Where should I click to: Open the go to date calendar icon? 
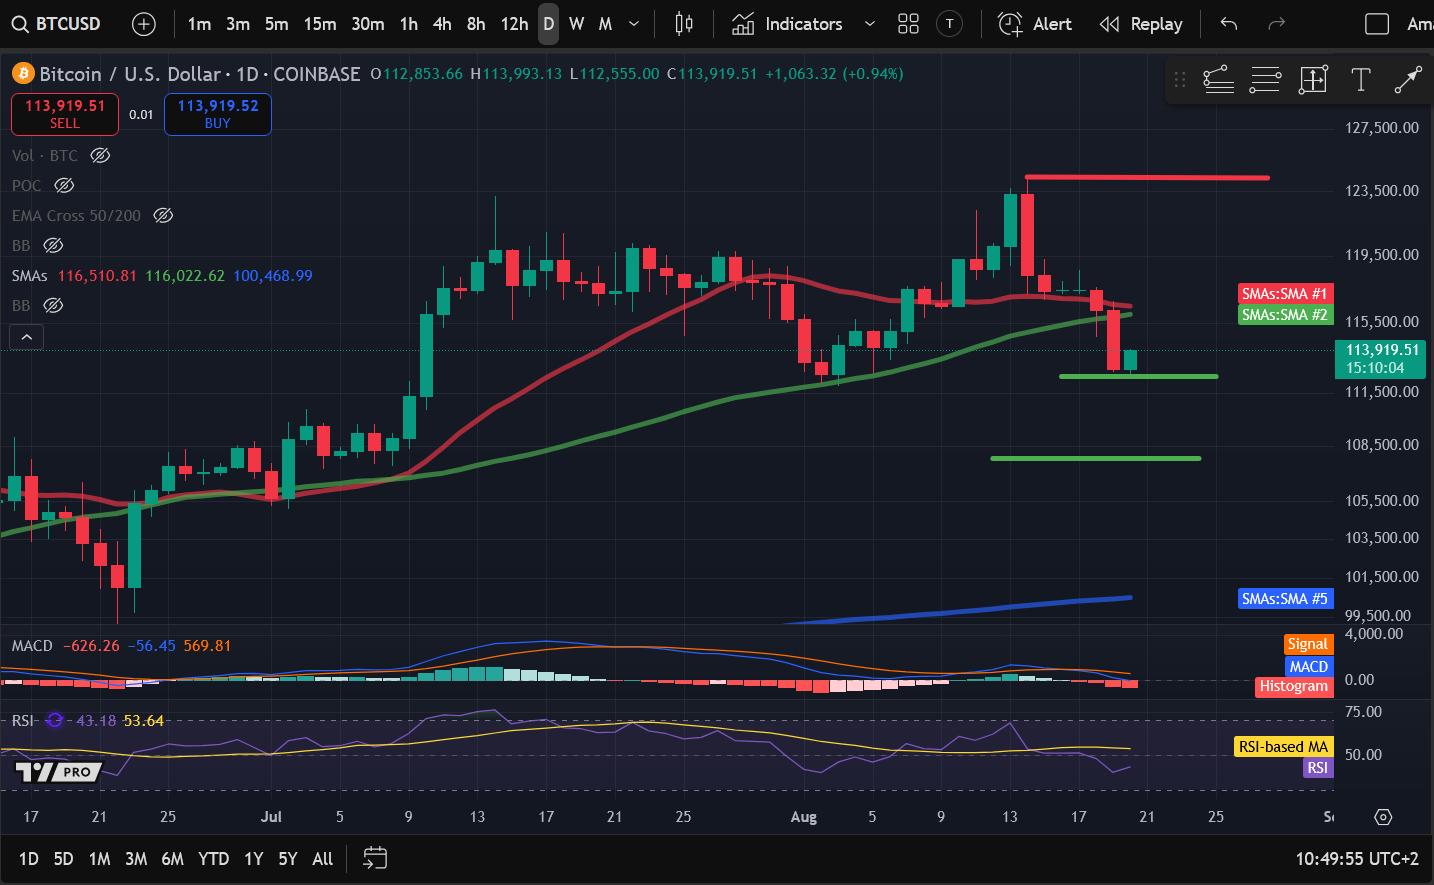[375, 858]
